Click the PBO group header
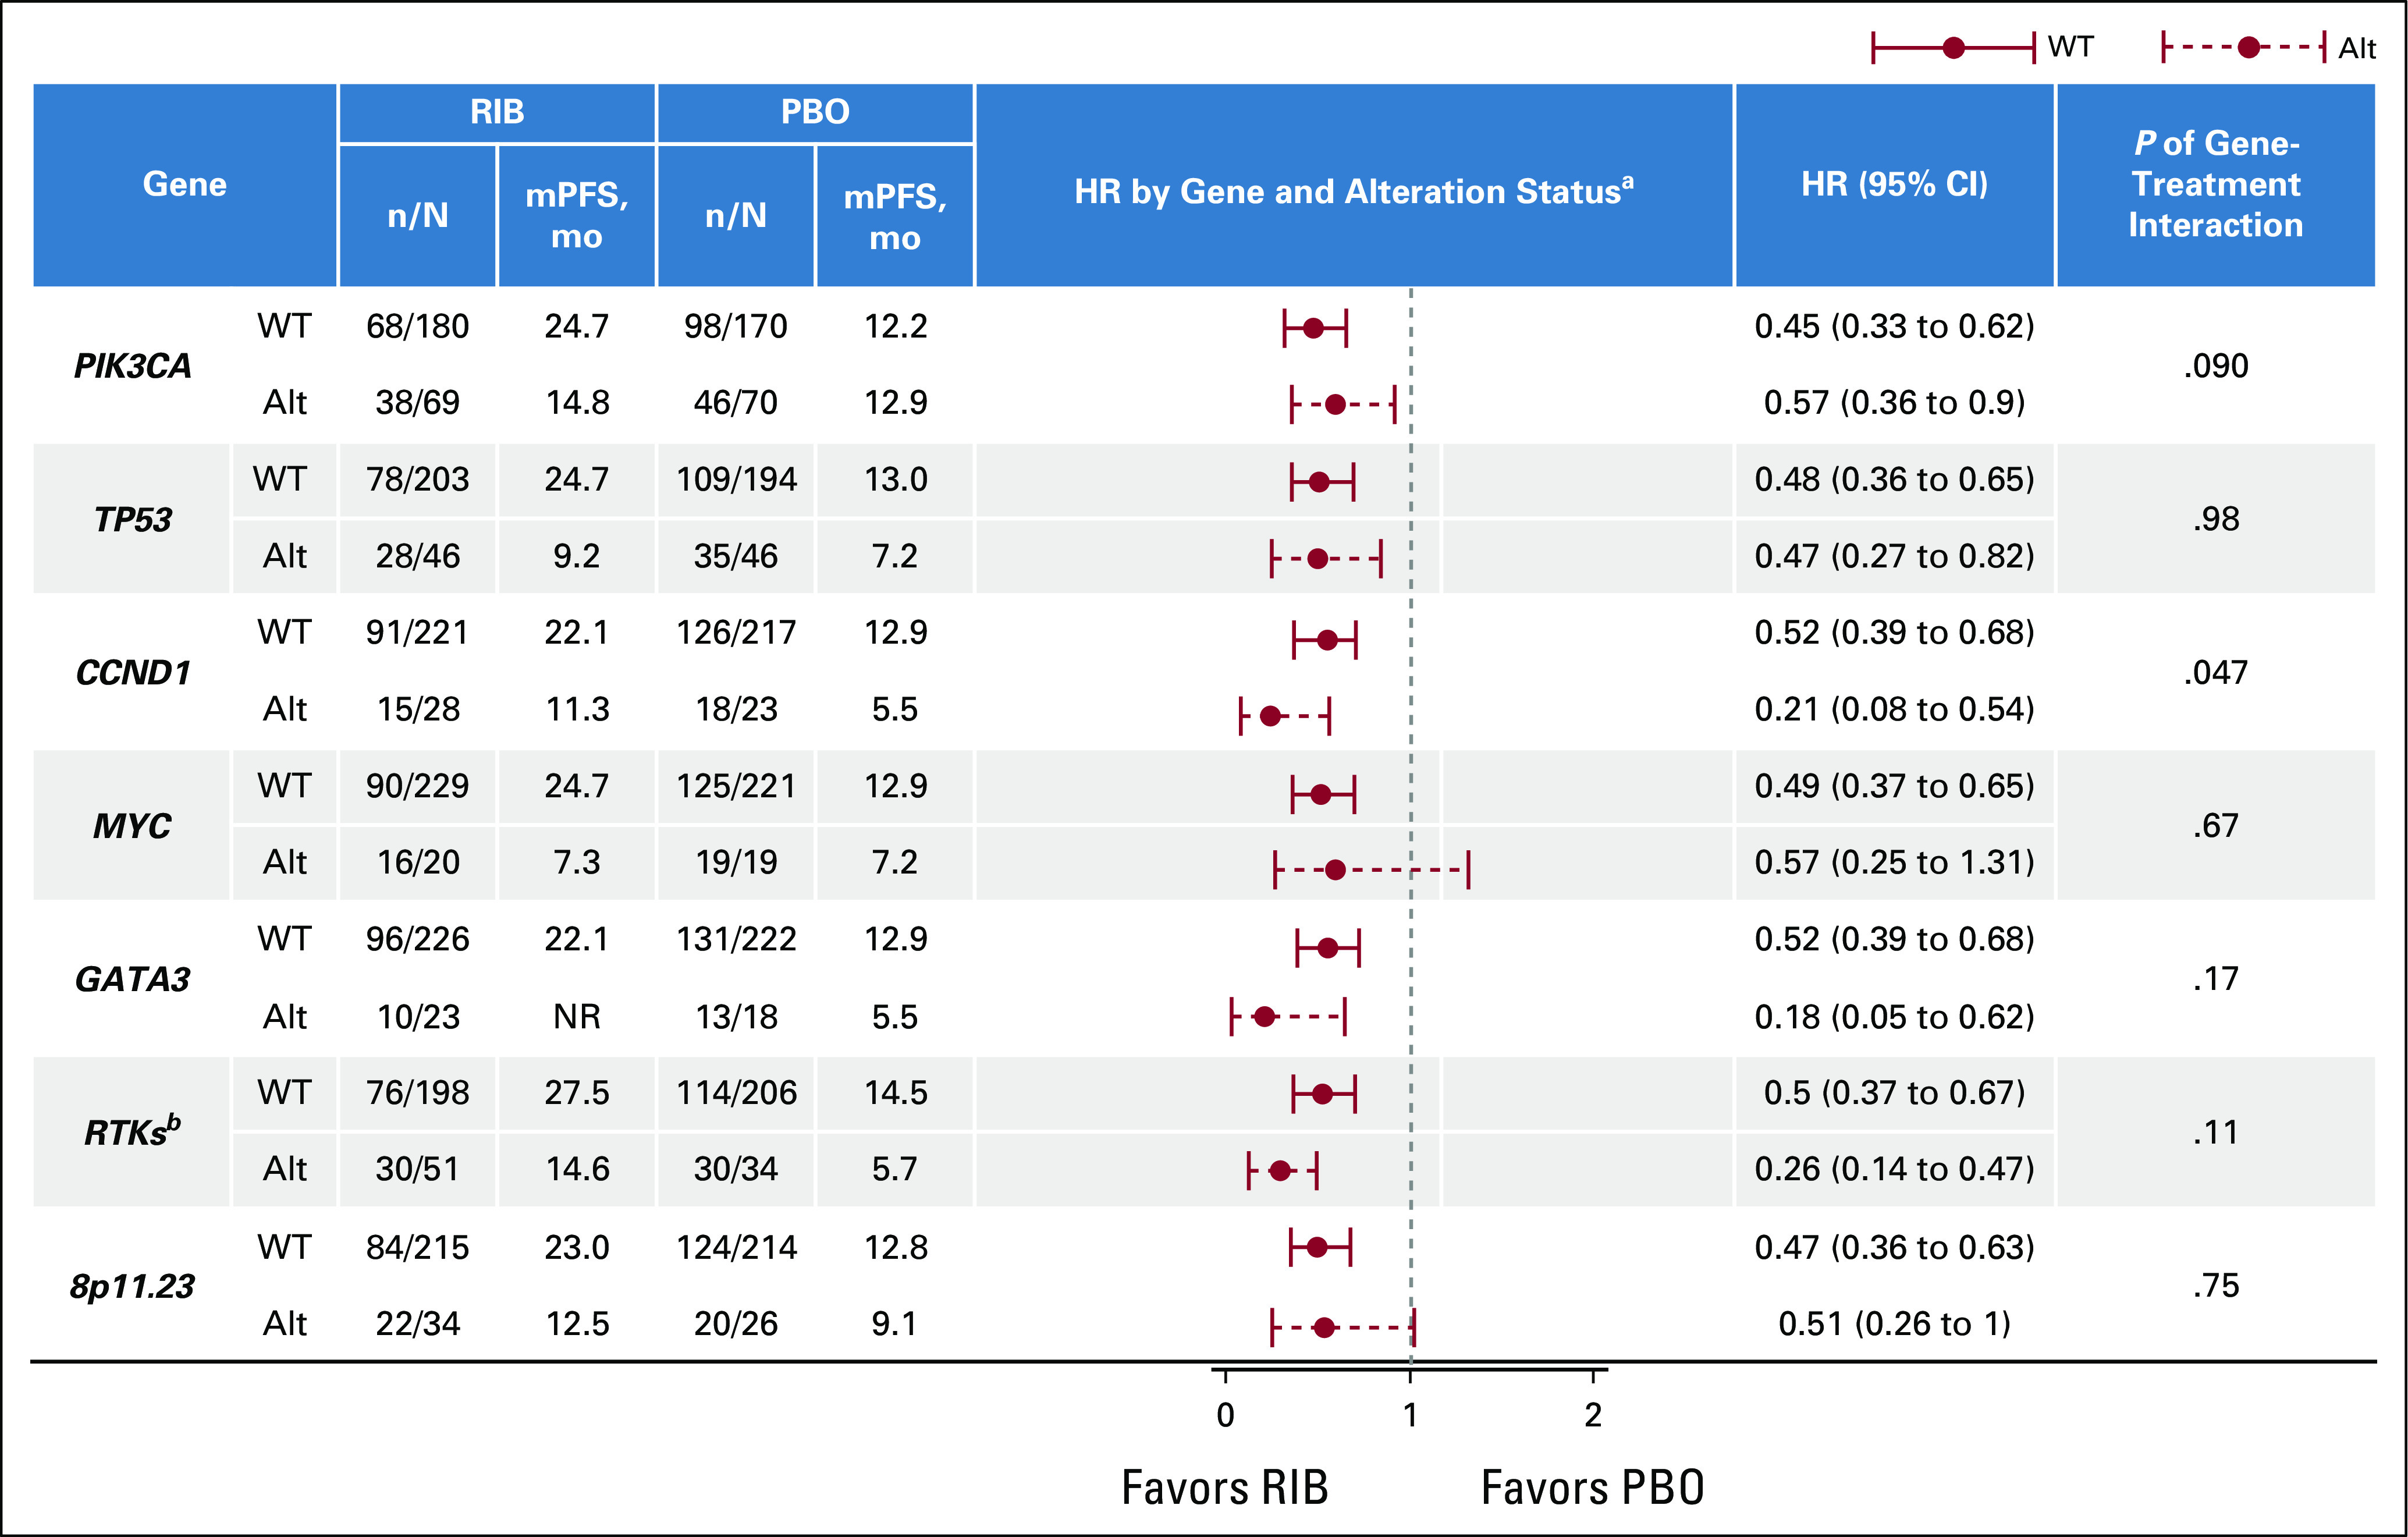Image resolution: width=2408 pixels, height=1537 pixels. coord(815,112)
